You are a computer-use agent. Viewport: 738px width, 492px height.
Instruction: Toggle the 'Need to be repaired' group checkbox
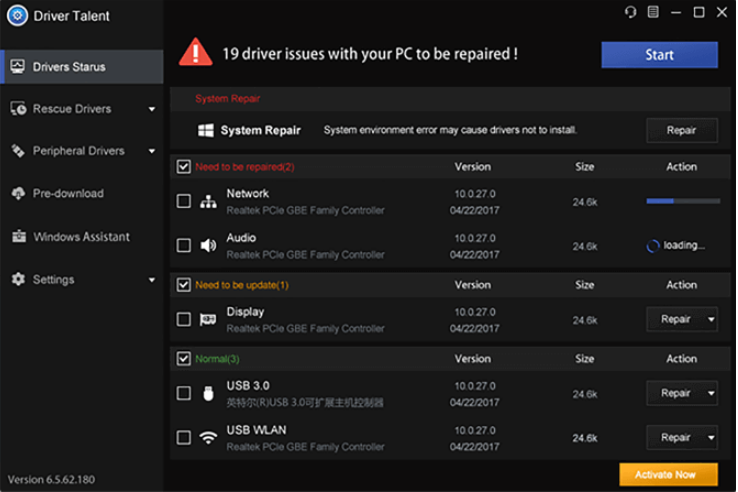[184, 167]
